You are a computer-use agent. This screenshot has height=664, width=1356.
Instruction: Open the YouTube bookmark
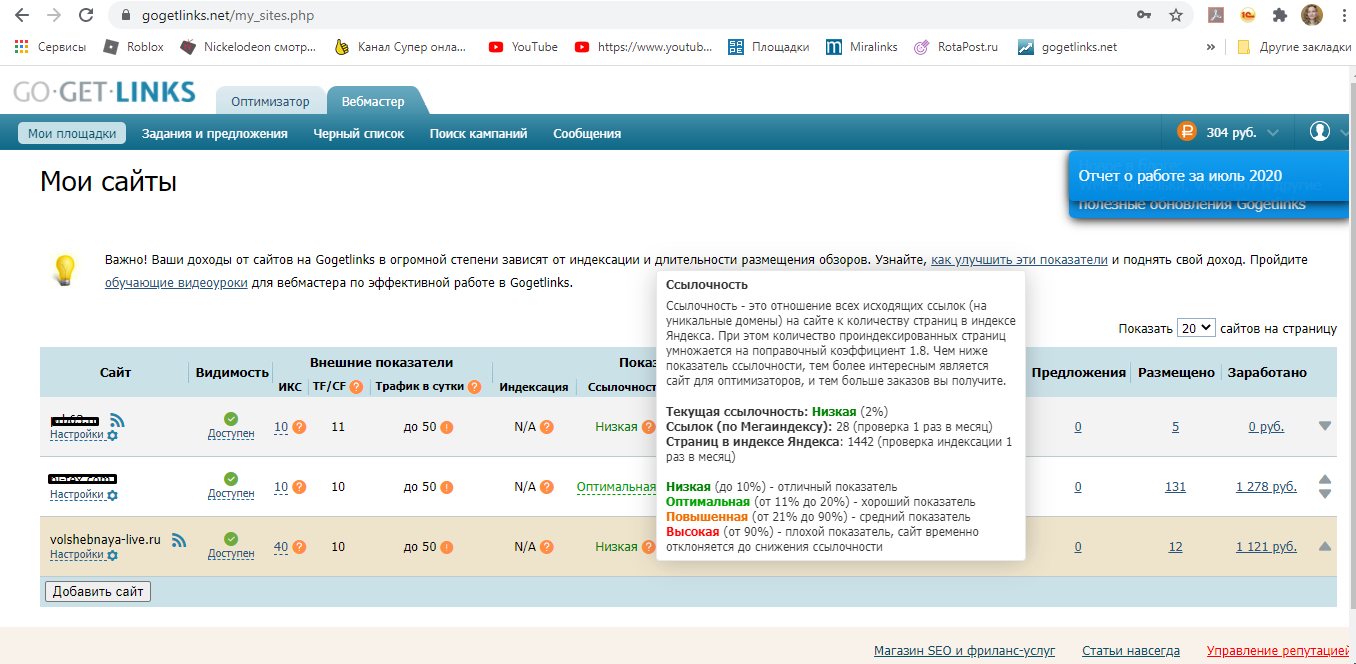pyautogui.click(x=523, y=47)
